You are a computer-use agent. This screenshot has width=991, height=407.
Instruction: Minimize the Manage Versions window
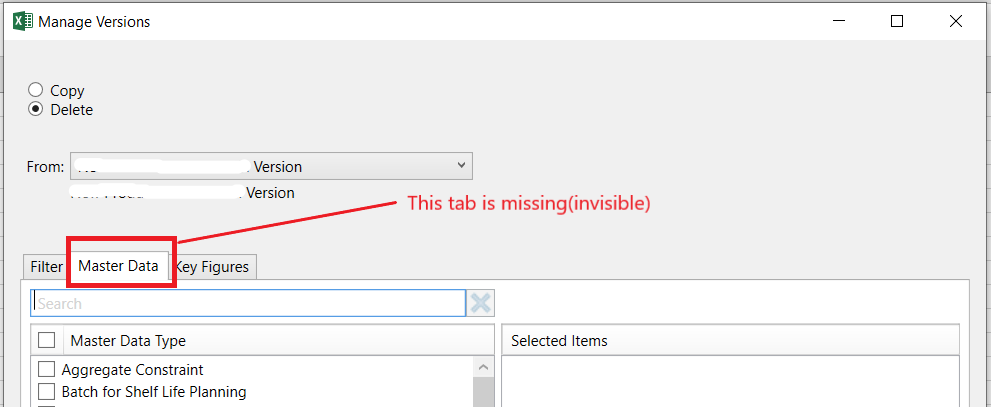point(838,21)
